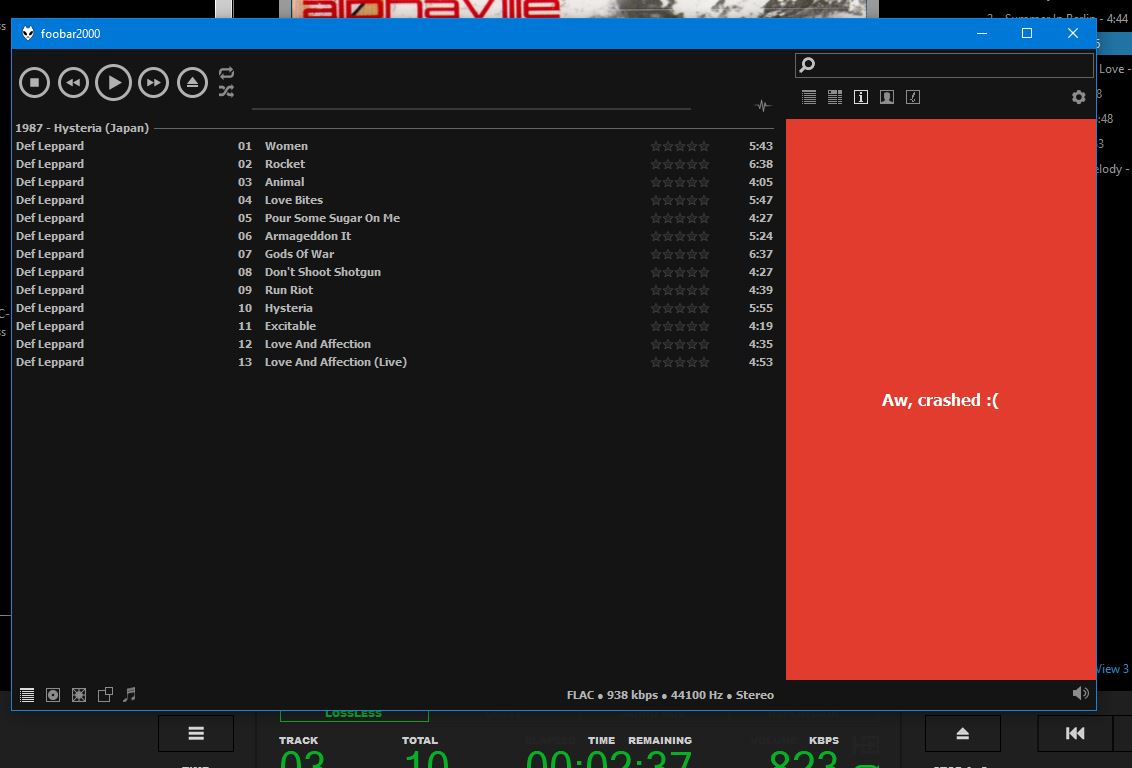Screen dimensions: 1132x768
Task: Toggle the repeat mode icon
Action: pos(226,73)
